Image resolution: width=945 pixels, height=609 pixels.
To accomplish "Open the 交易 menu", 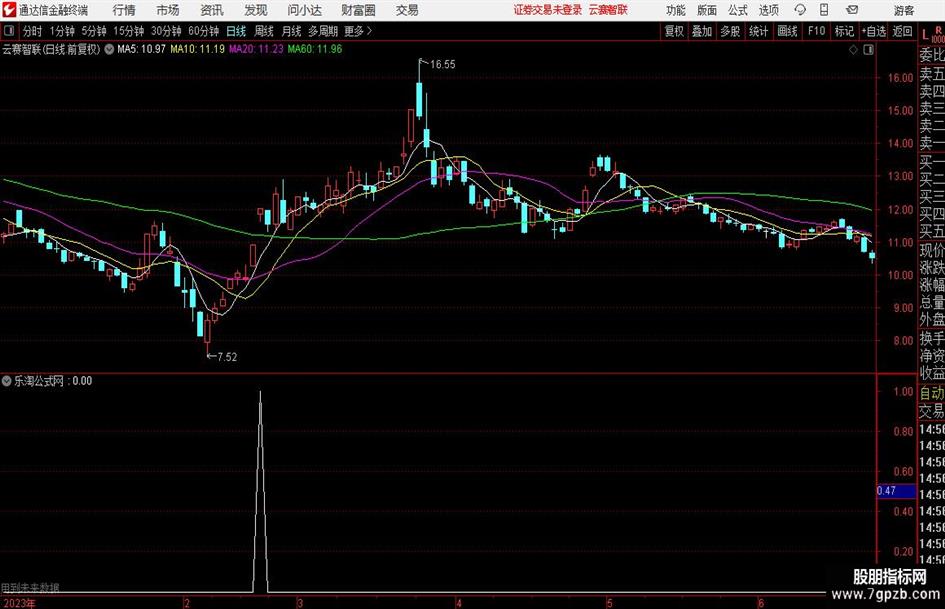I will point(407,10).
